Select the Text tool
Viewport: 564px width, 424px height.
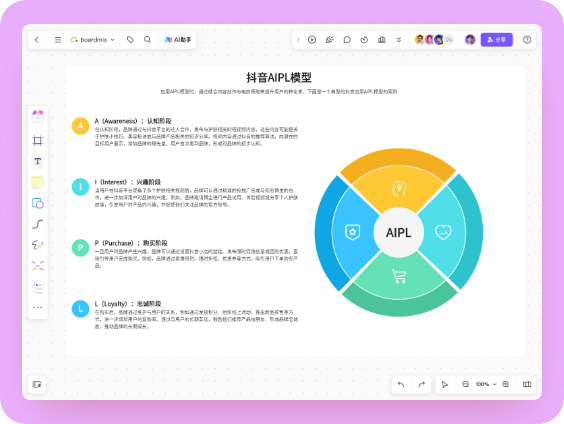[38, 161]
